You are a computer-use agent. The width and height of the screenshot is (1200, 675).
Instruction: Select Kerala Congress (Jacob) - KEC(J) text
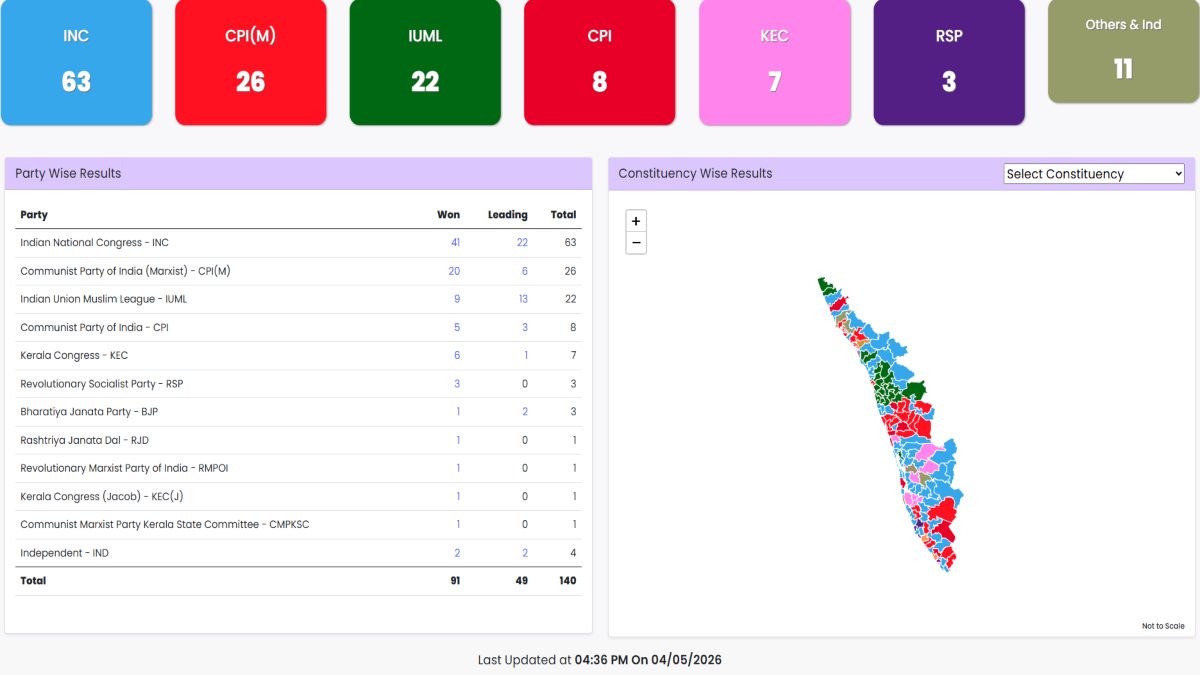(102, 496)
